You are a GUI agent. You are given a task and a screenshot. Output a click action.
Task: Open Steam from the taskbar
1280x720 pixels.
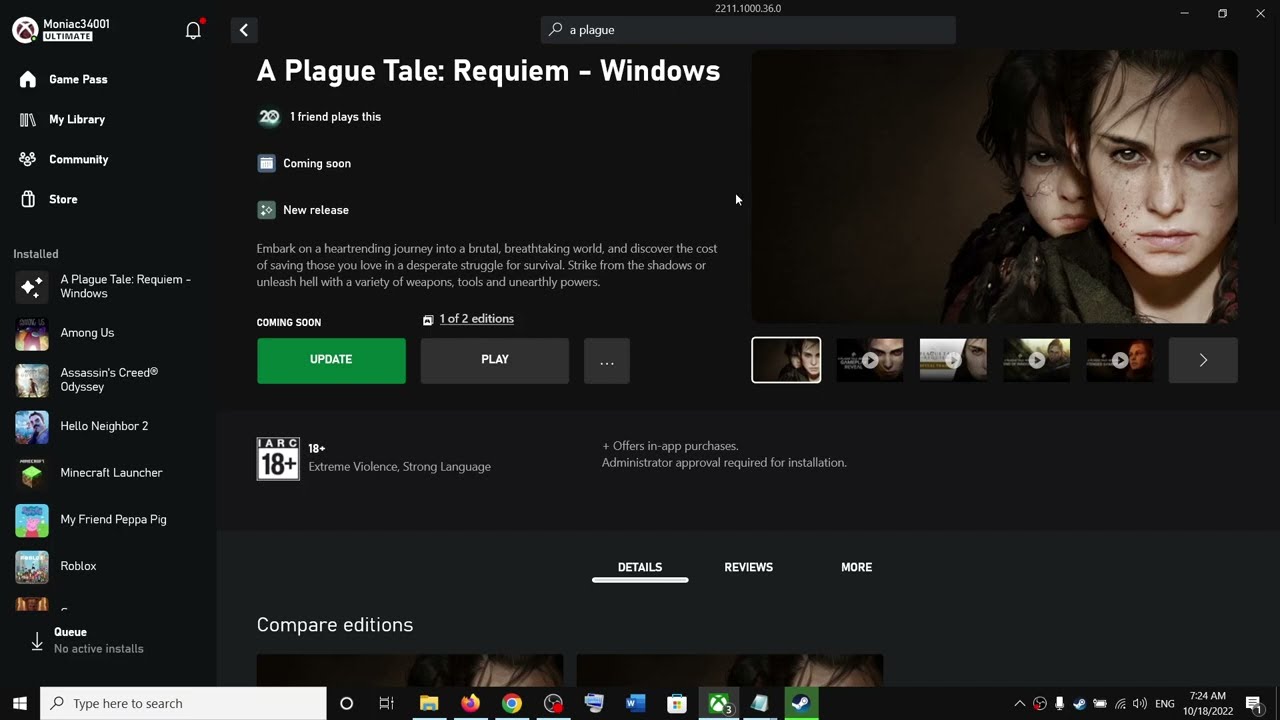coord(801,703)
